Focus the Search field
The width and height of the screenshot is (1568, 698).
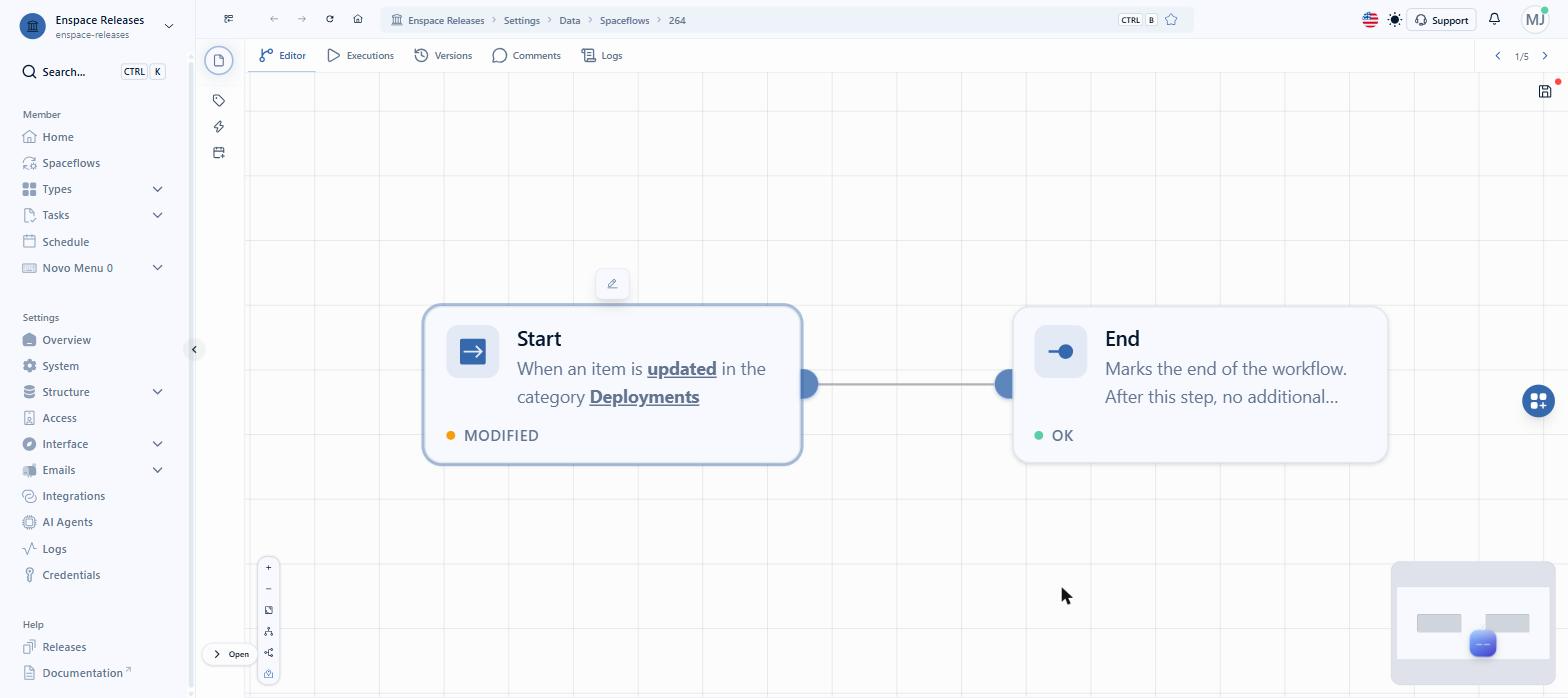coord(93,72)
